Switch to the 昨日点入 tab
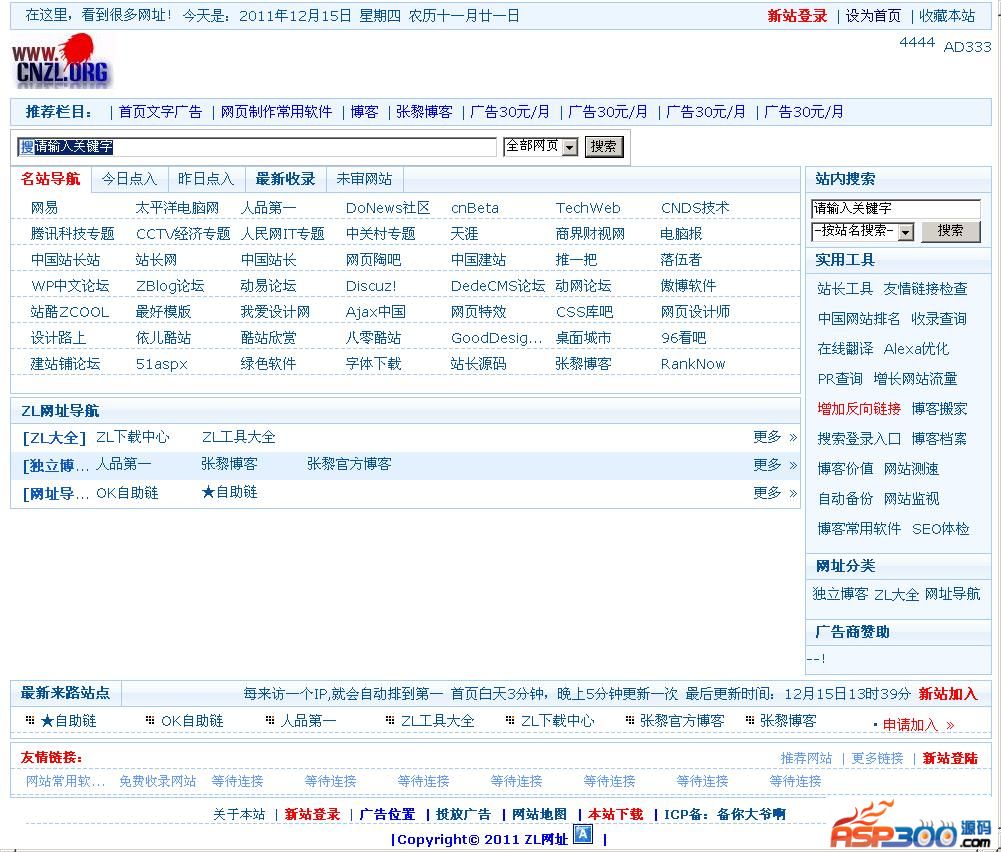 (x=206, y=179)
